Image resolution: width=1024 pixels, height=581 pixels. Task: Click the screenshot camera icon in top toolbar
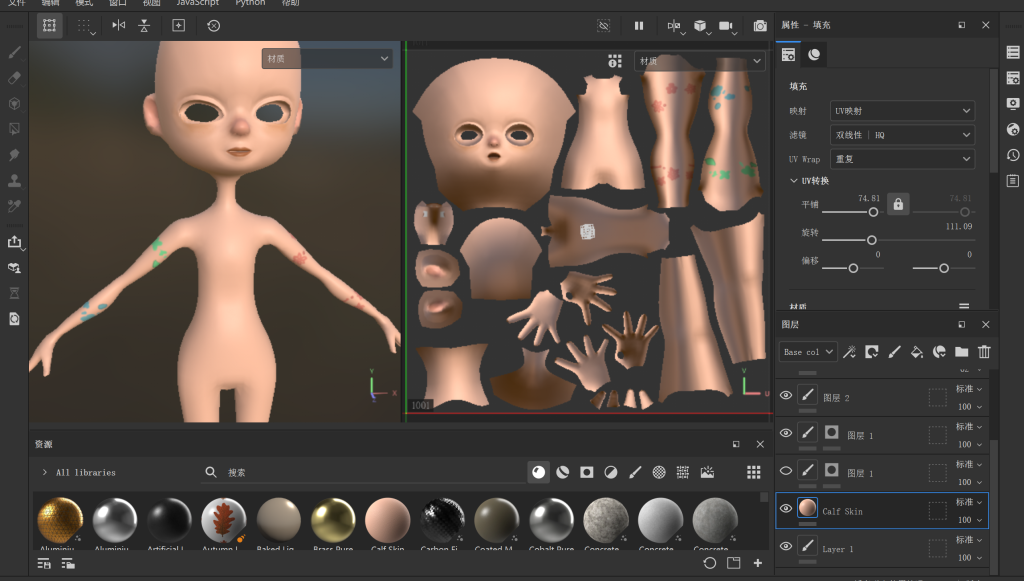point(760,25)
